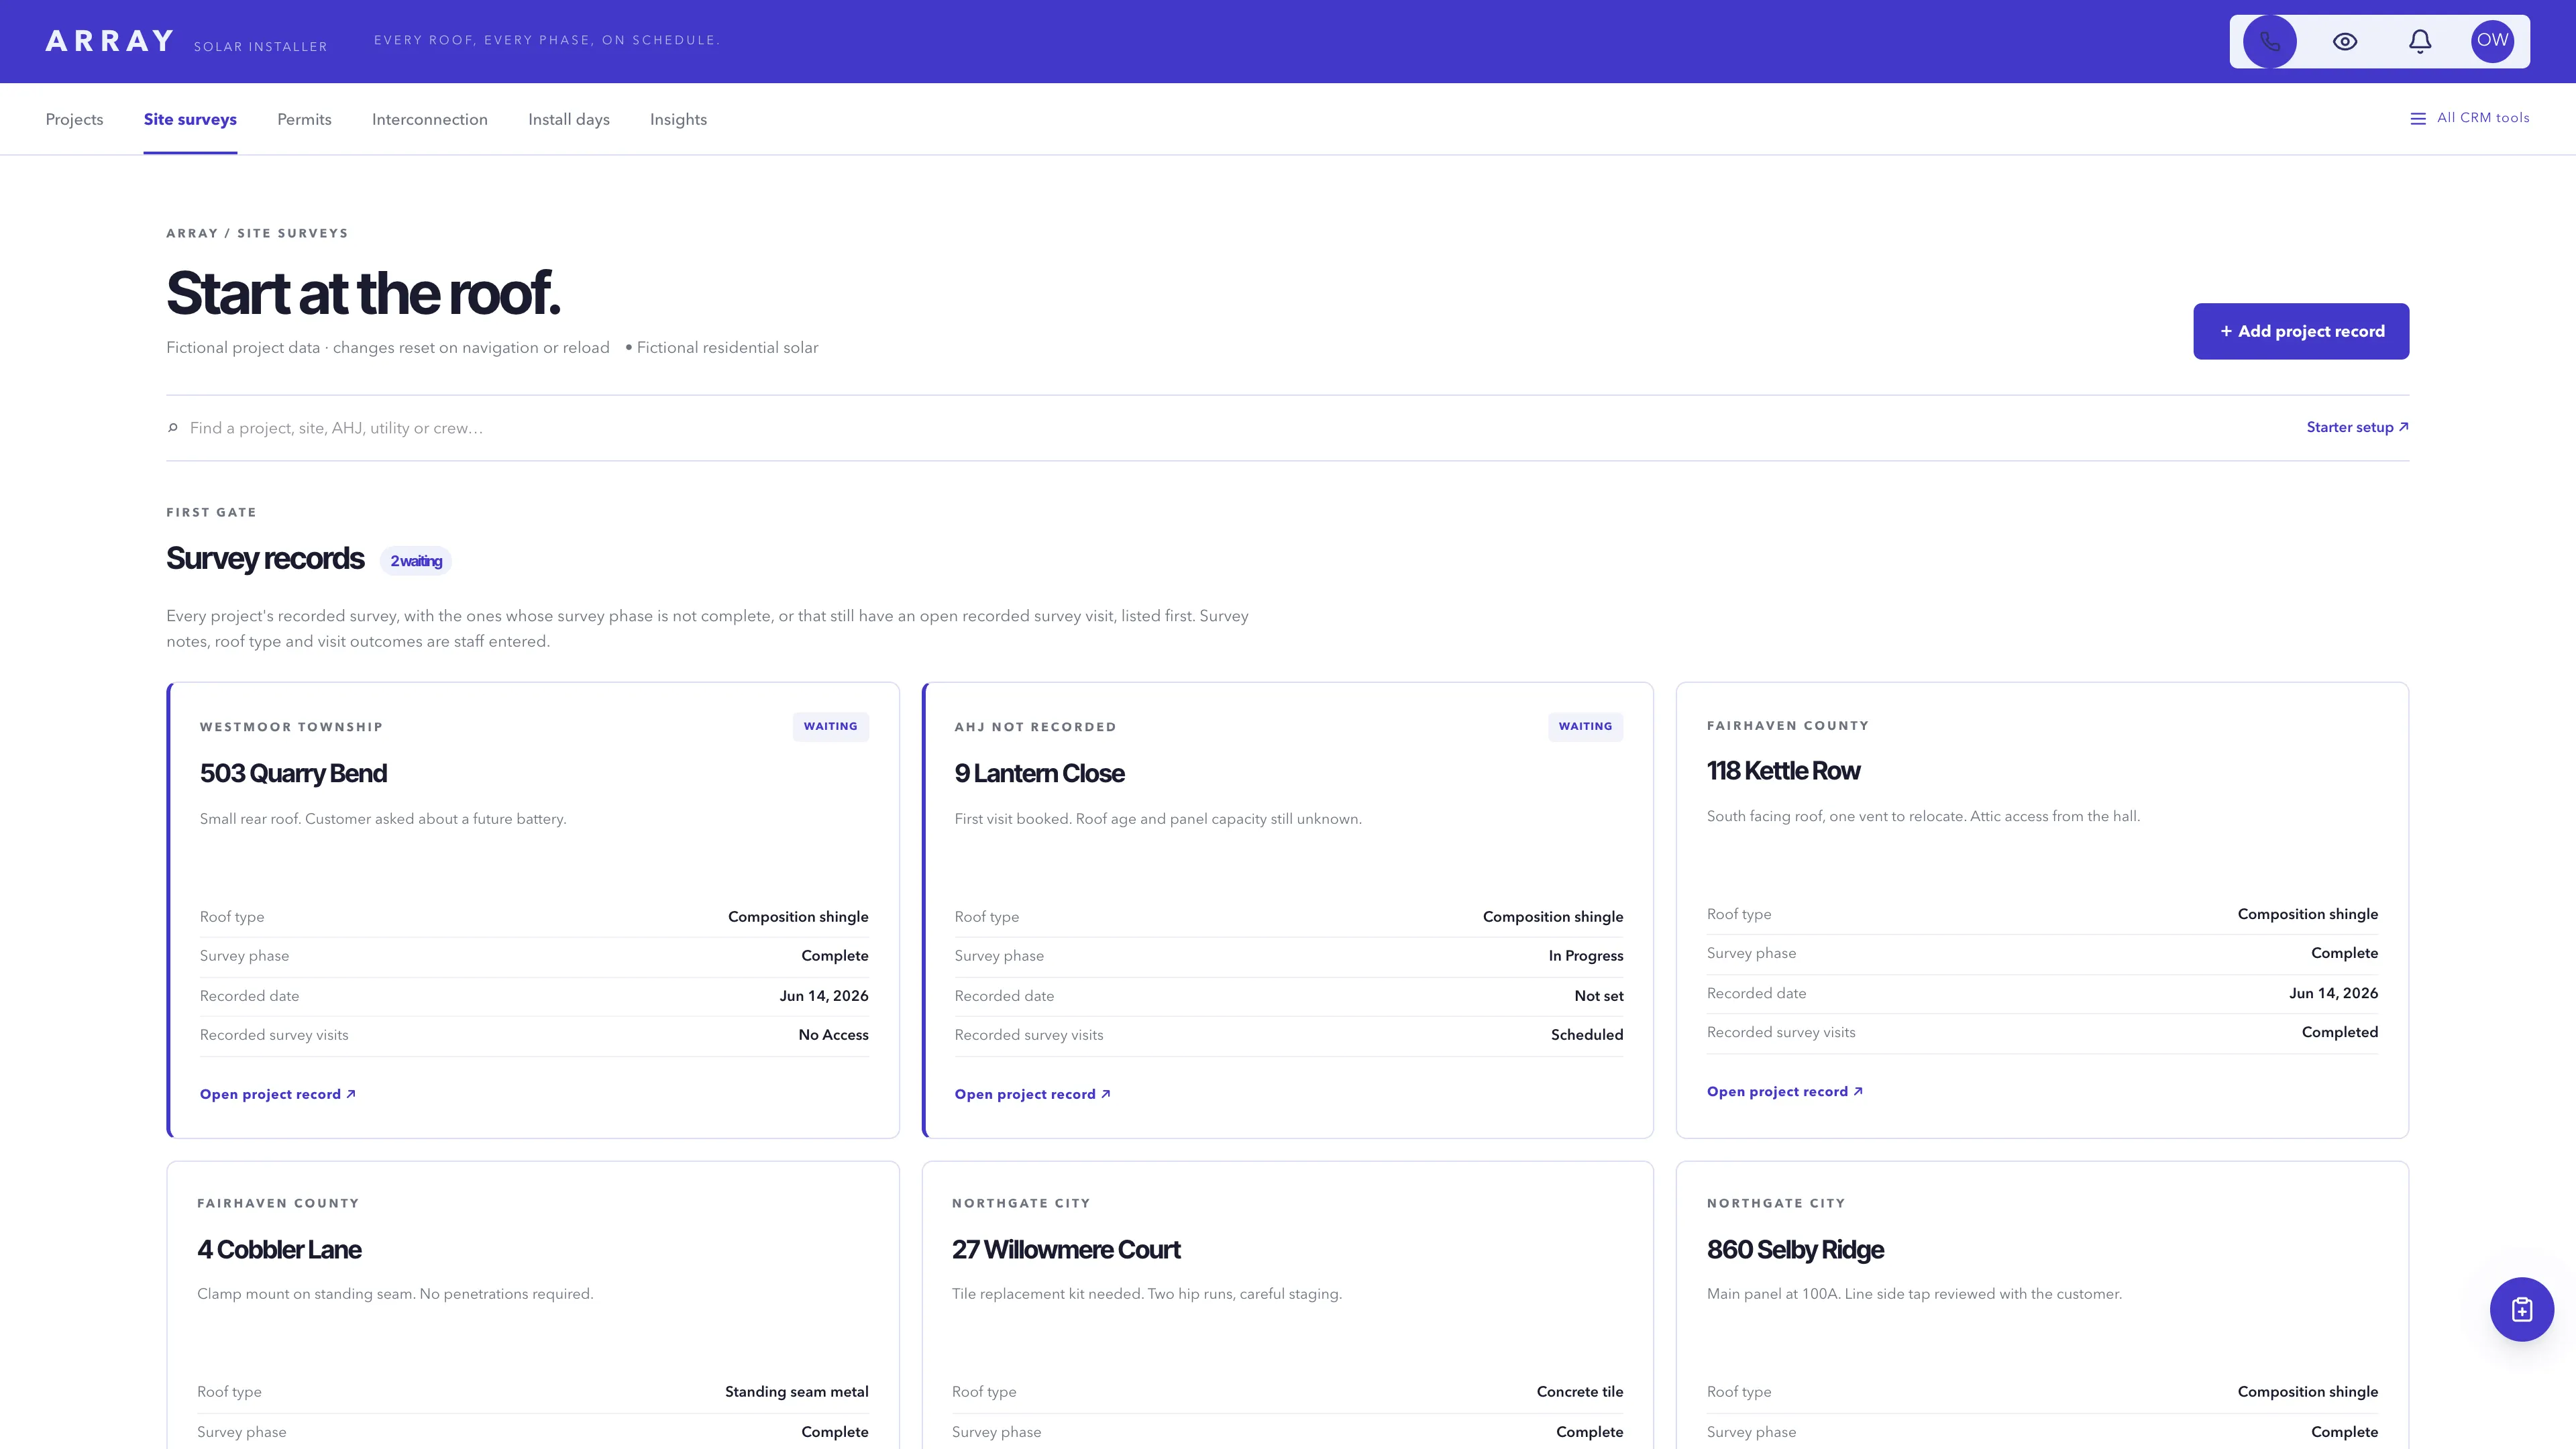Select the Site surveys tab

click(x=190, y=119)
